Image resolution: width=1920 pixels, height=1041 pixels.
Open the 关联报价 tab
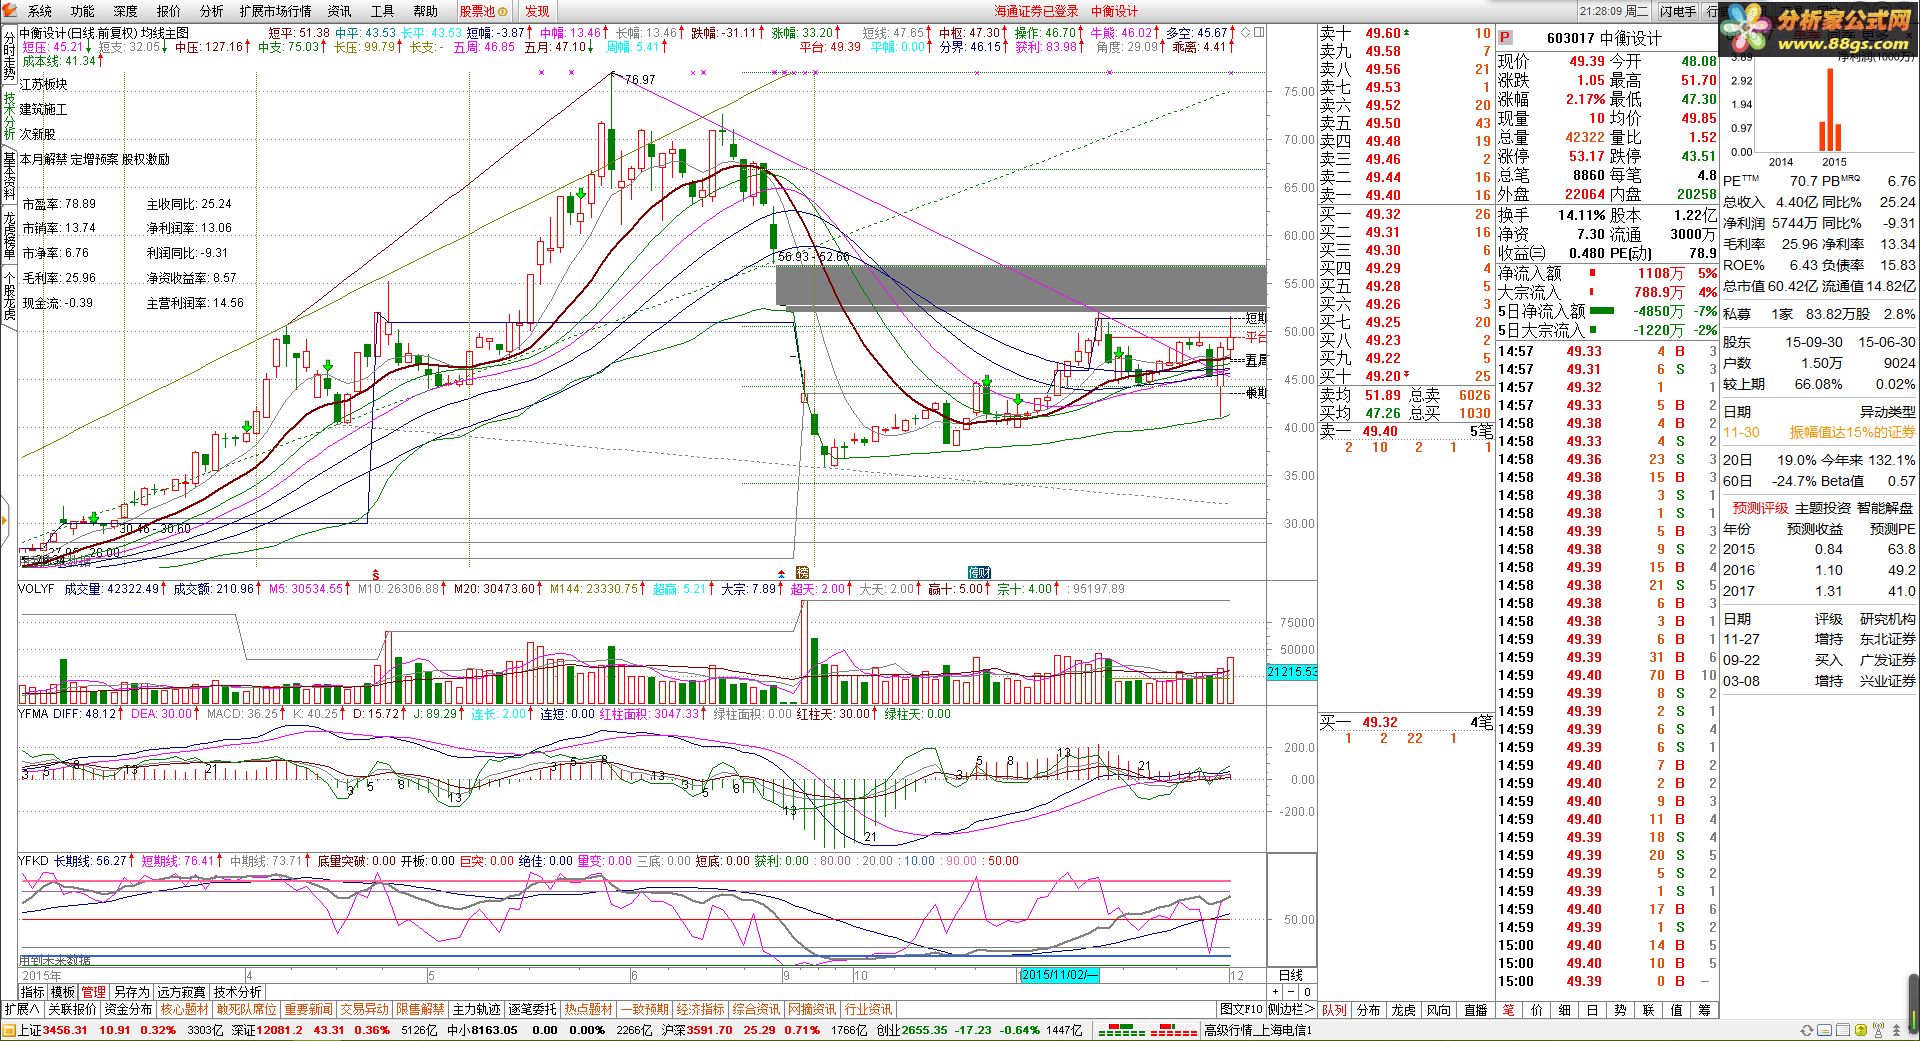[x=72, y=1009]
